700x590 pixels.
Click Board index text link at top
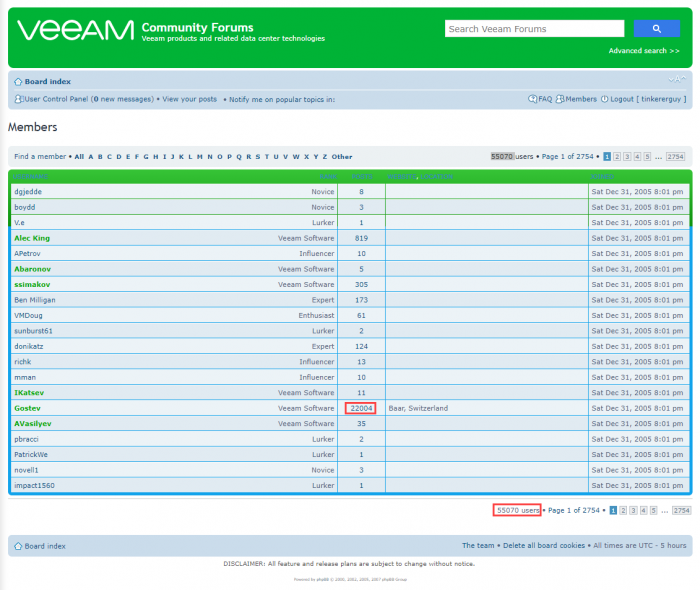click(x=48, y=82)
